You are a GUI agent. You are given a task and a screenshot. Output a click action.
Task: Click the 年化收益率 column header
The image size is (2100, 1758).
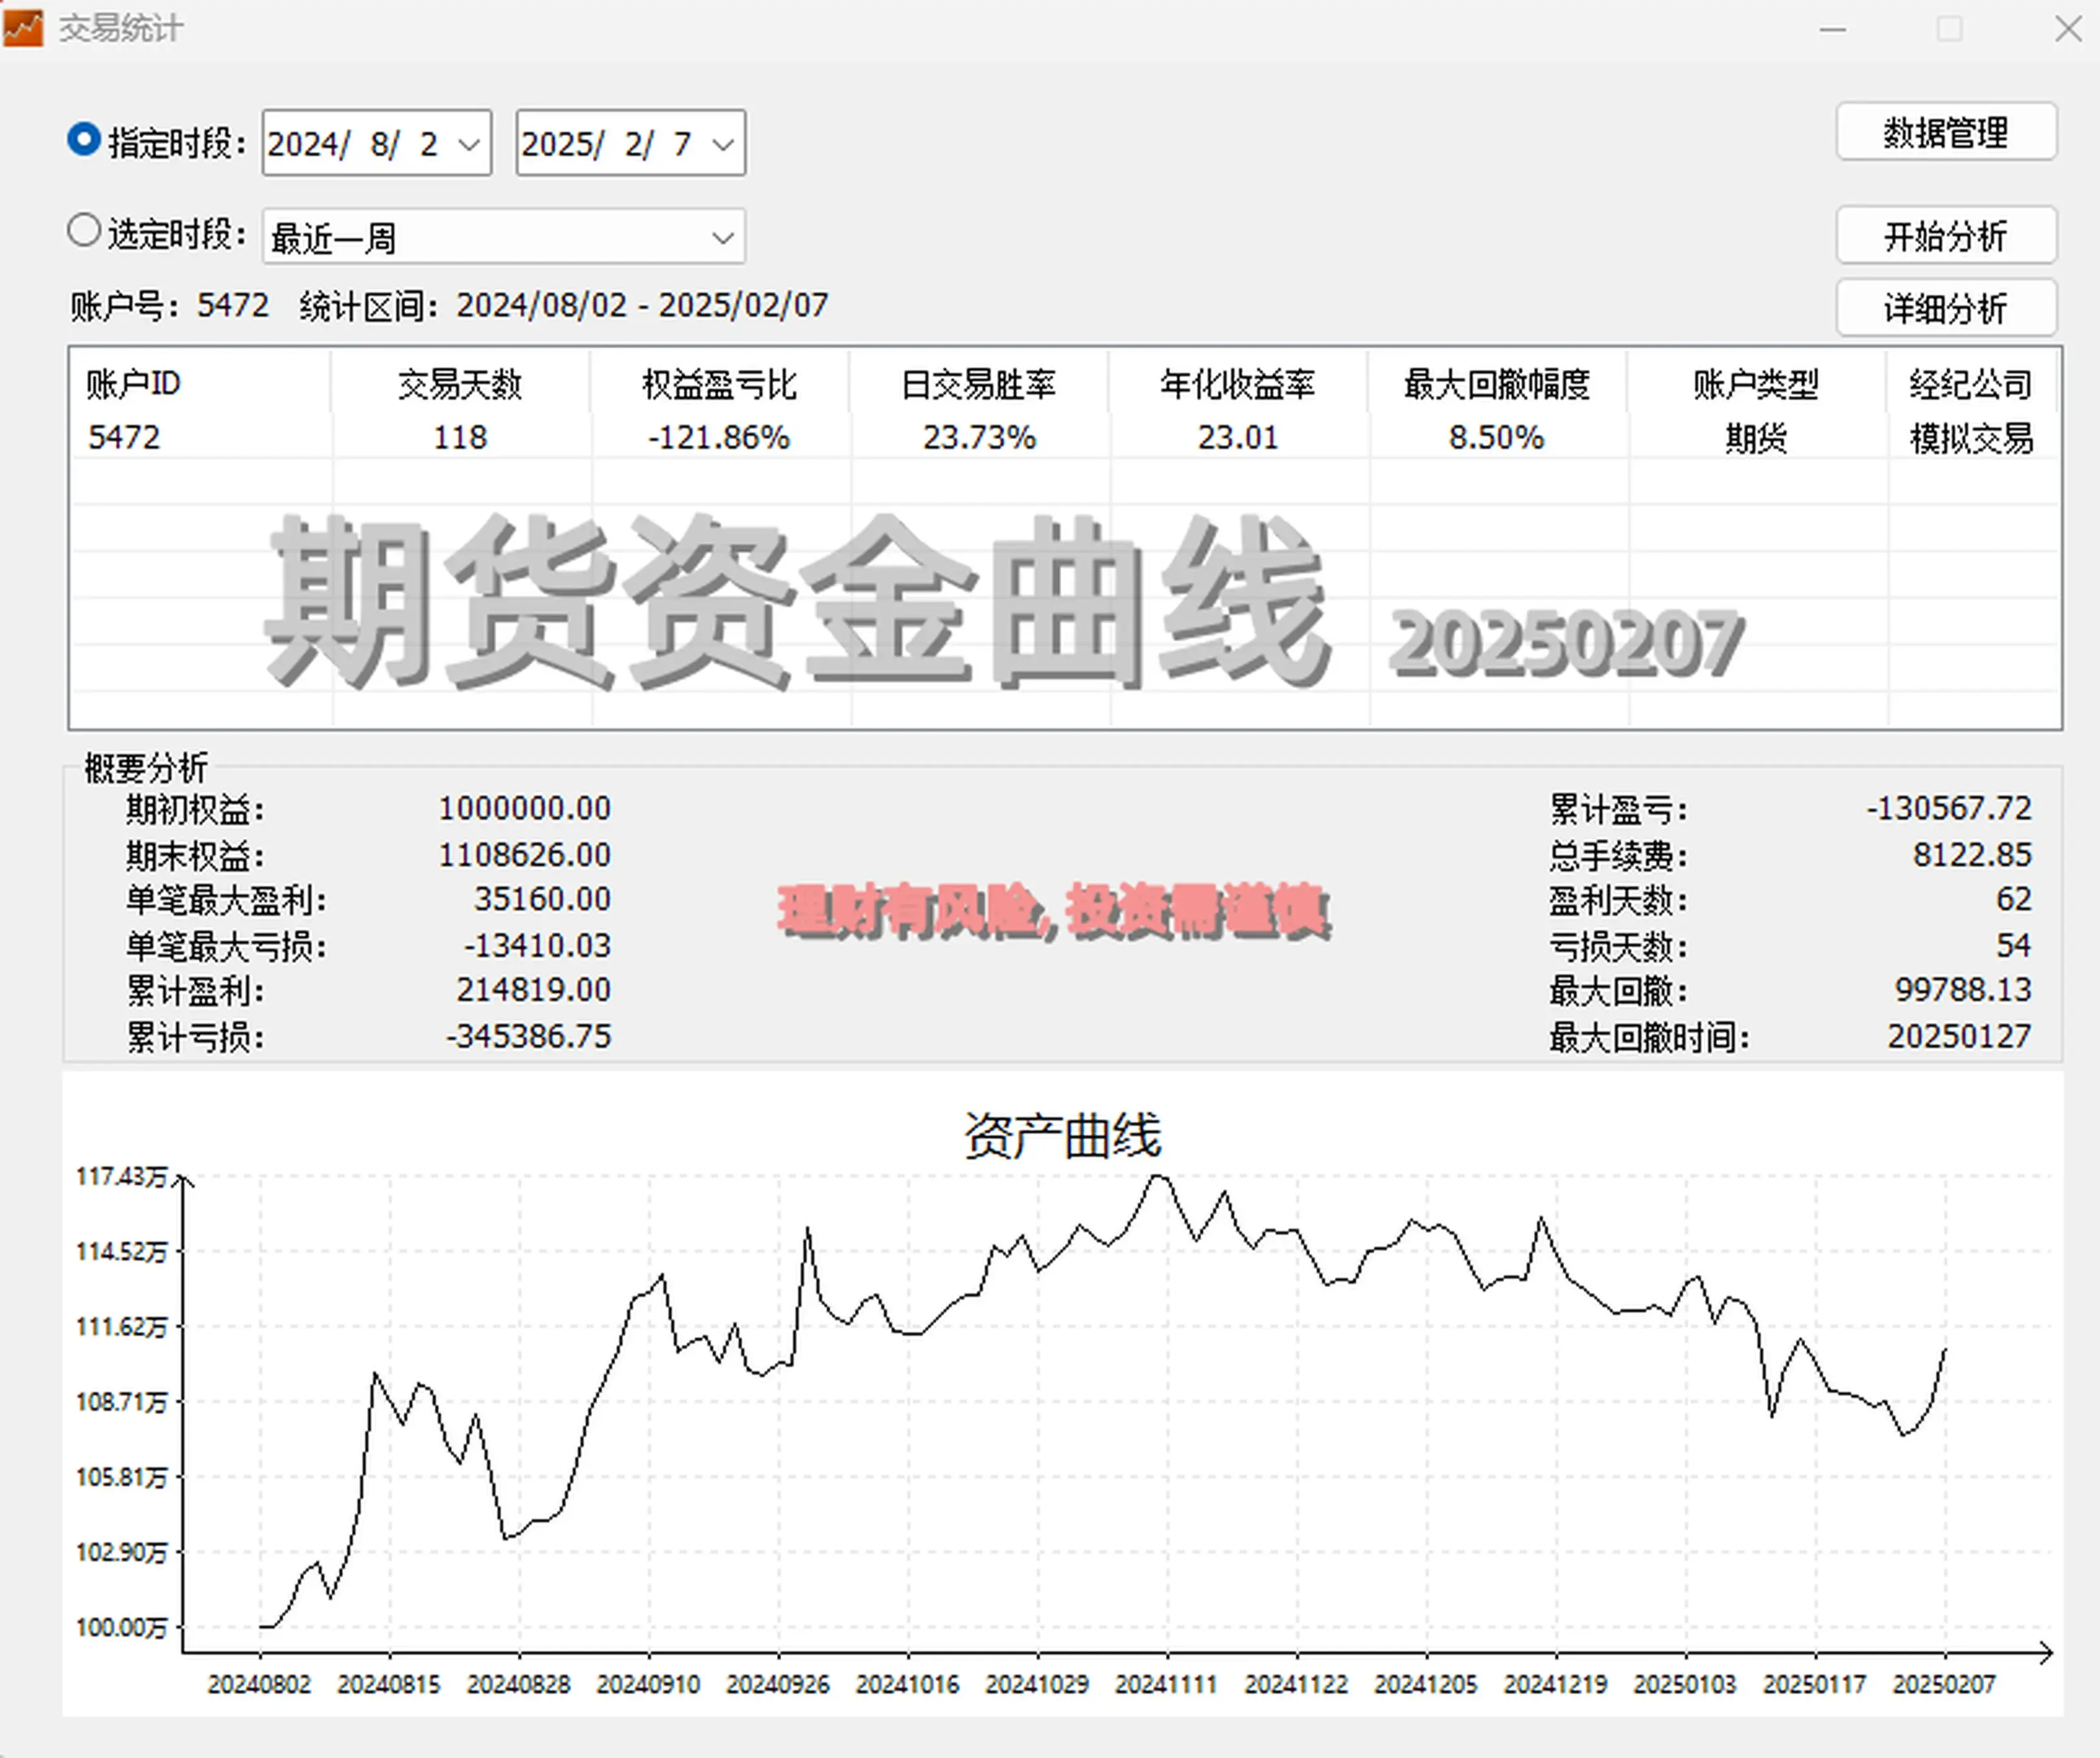(x=1237, y=384)
